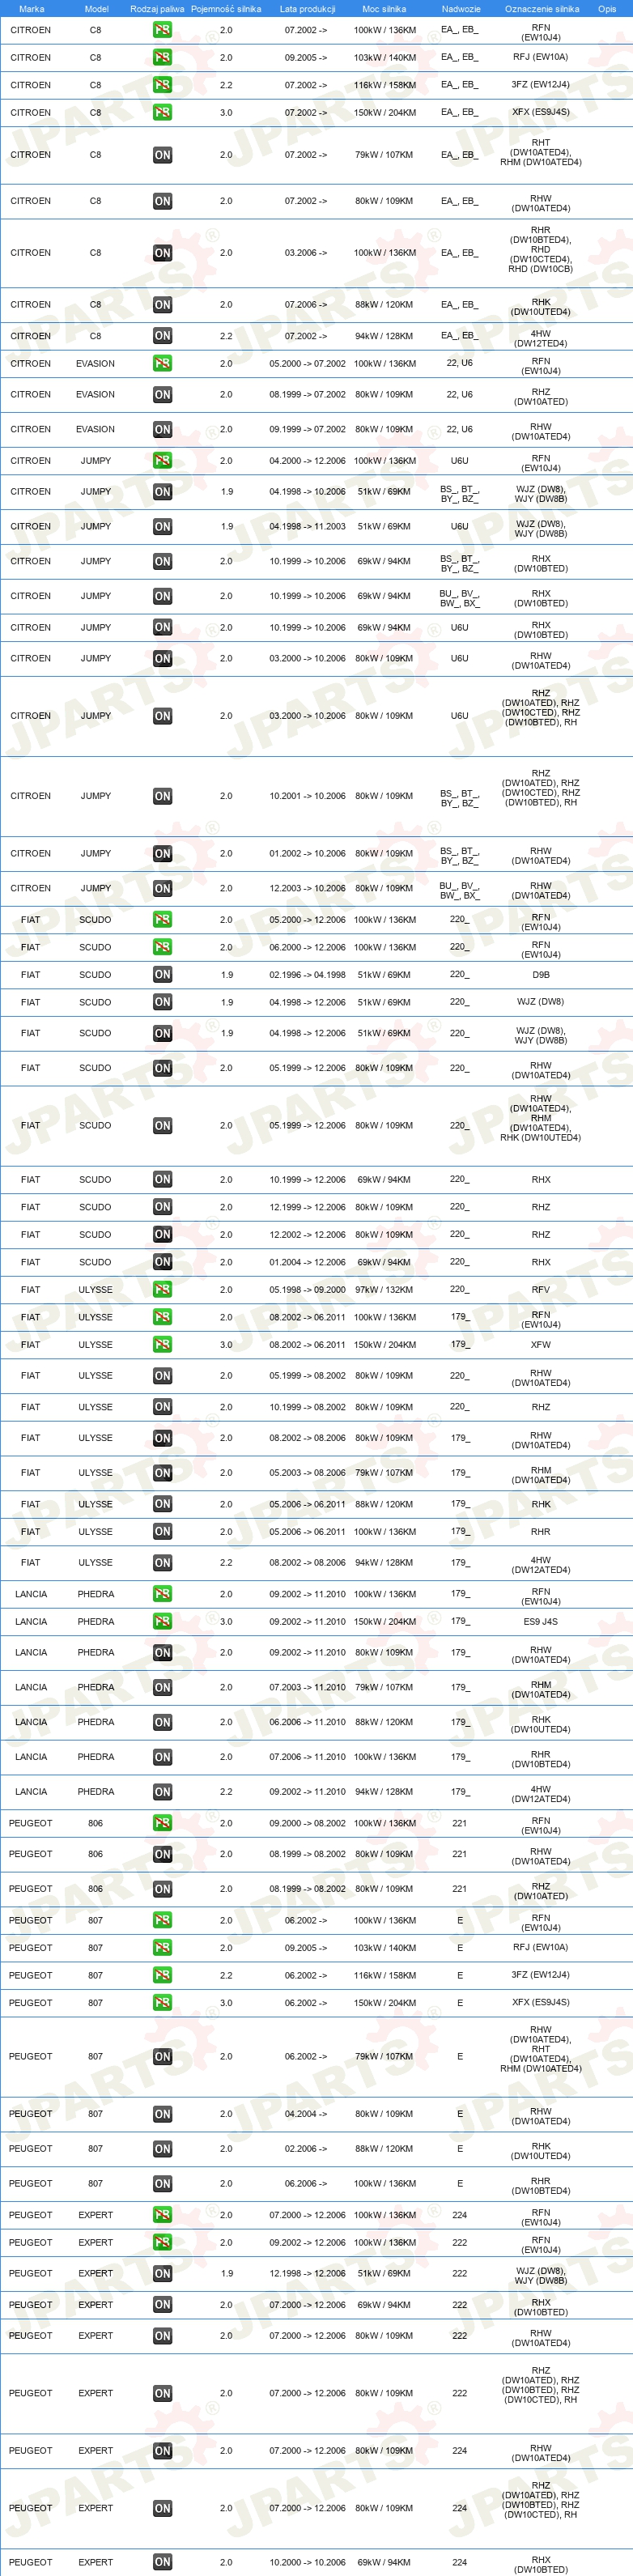Click petrol icon in Citroen C8 RFJ (EW10A) row

pyautogui.click(x=162, y=57)
